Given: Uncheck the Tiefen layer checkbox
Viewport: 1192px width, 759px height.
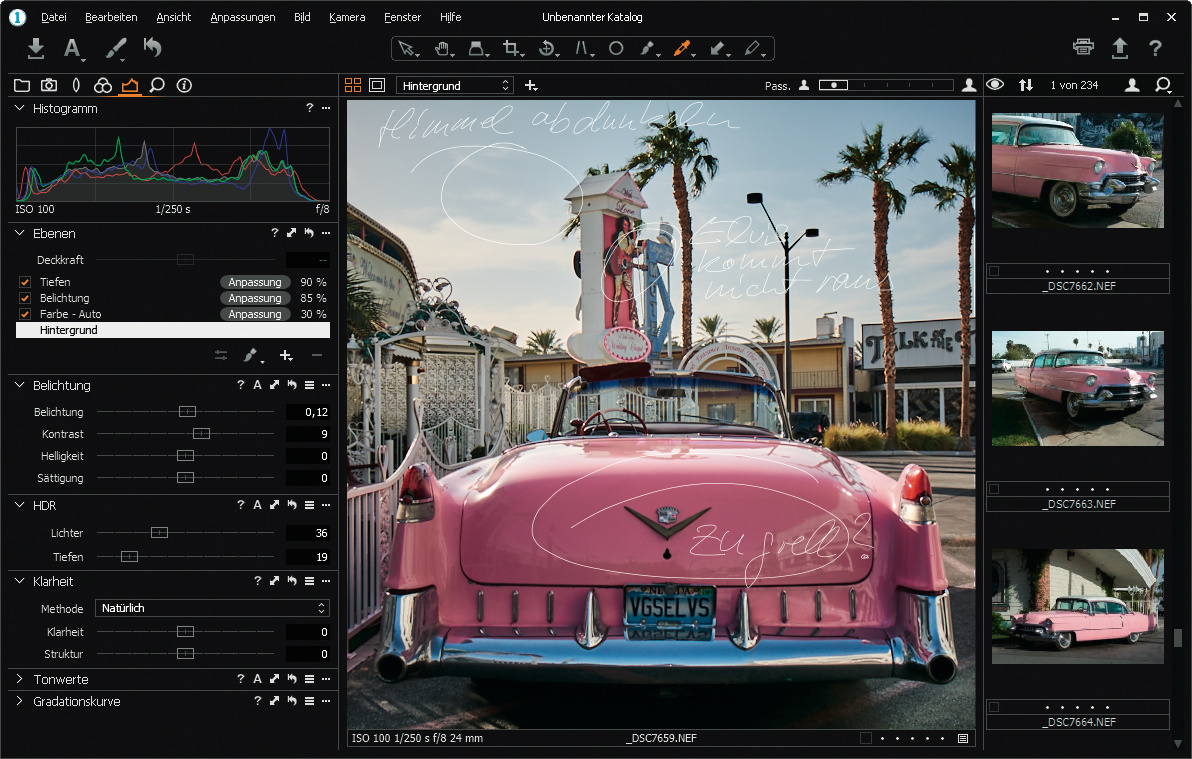Looking at the screenshot, I should [x=25, y=282].
